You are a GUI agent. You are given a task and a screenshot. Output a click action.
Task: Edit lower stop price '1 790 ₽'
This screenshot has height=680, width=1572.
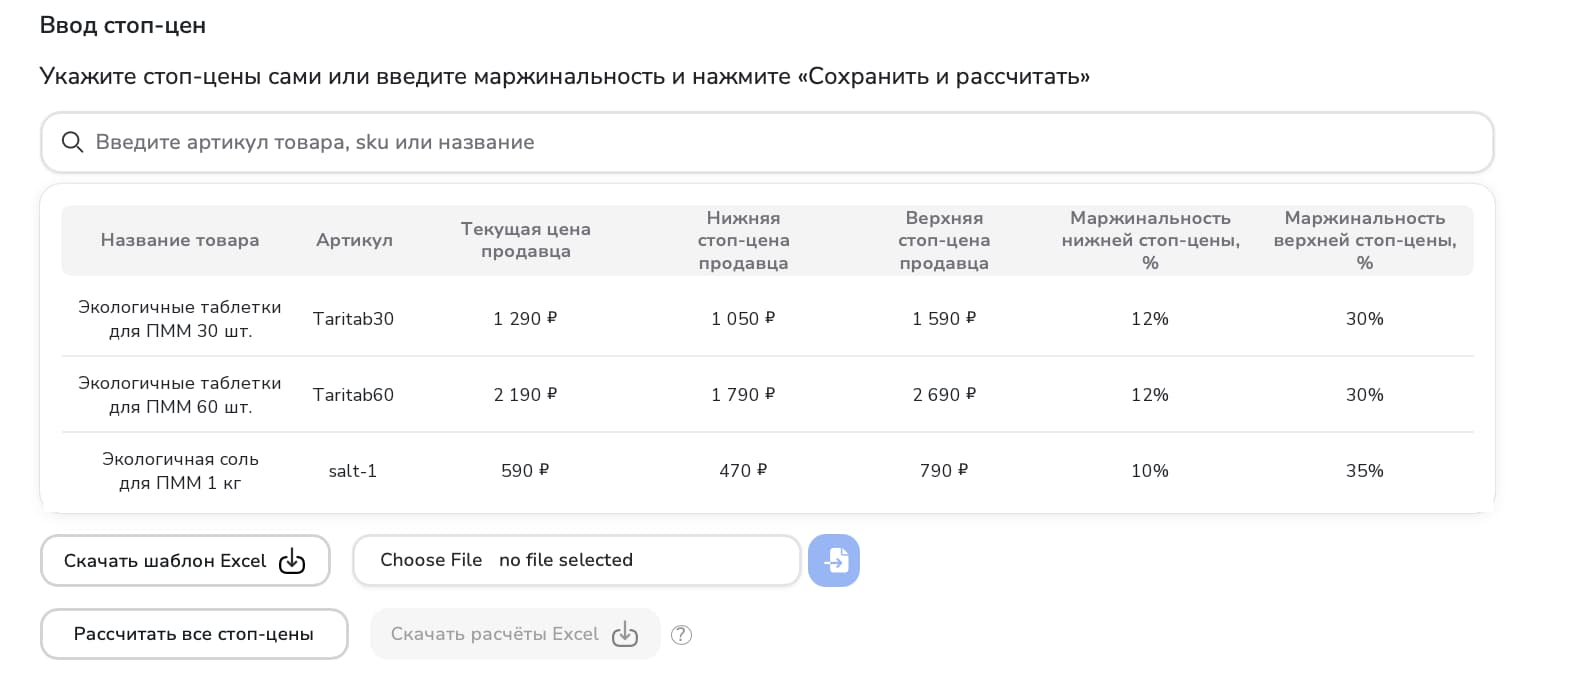click(x=743, y=395)
